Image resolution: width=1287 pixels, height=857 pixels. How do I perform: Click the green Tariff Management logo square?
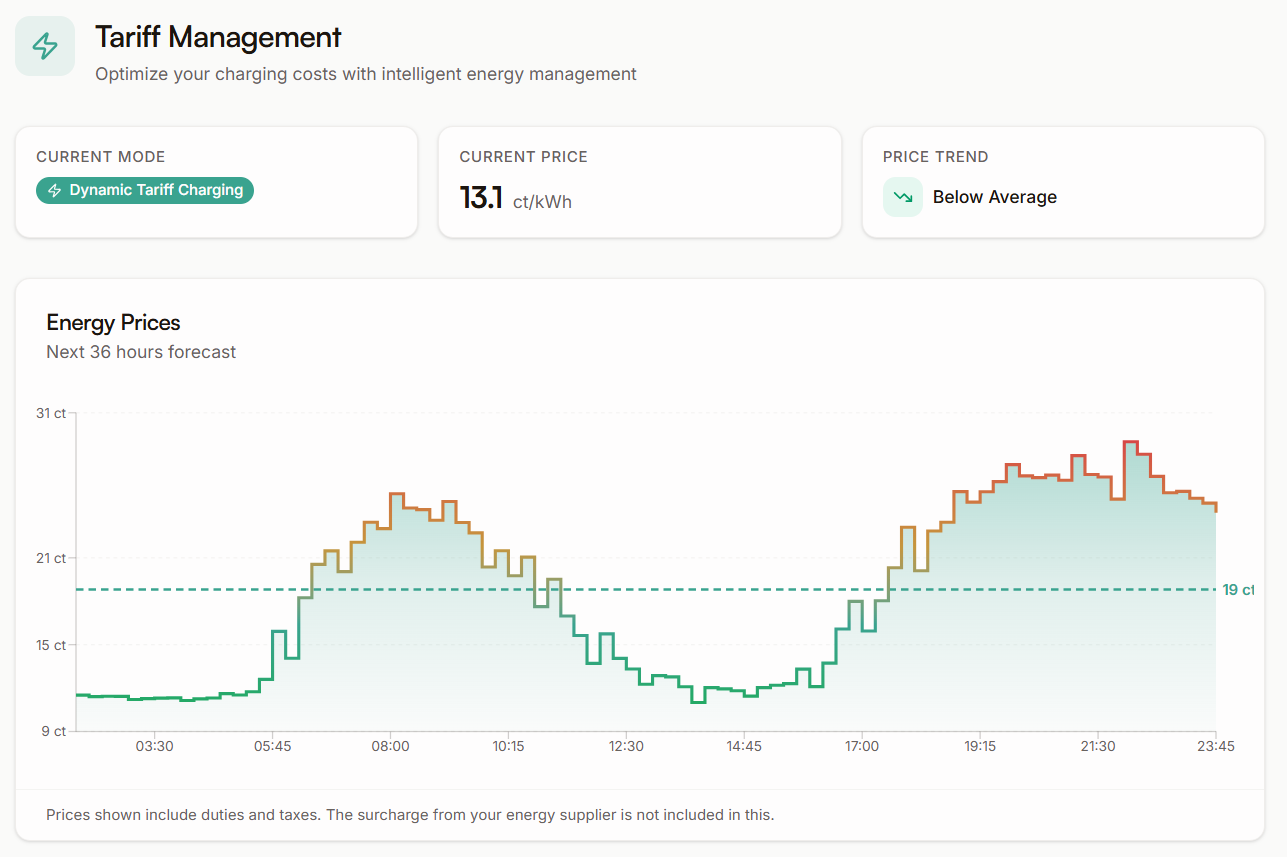click(x=45, y=45)
